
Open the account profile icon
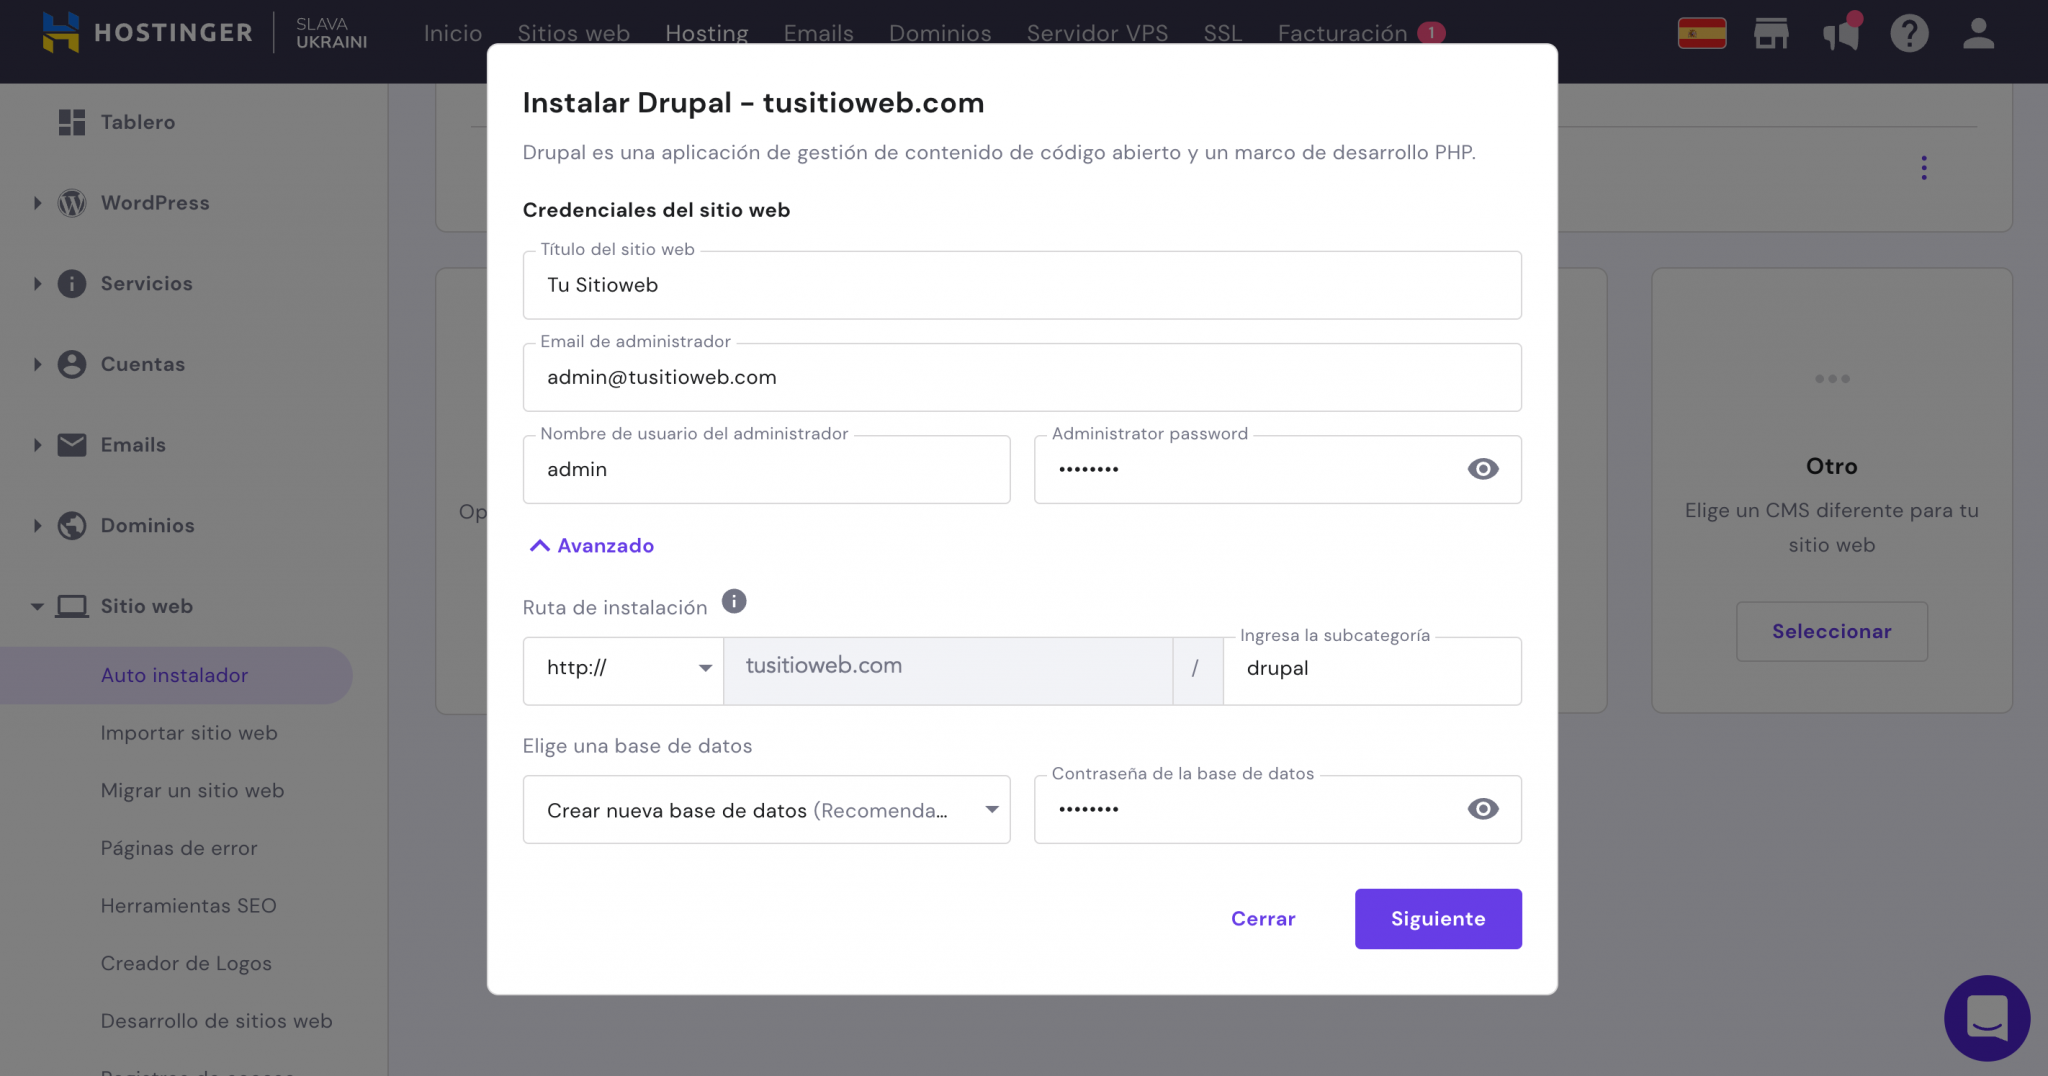click(1978, 32)
